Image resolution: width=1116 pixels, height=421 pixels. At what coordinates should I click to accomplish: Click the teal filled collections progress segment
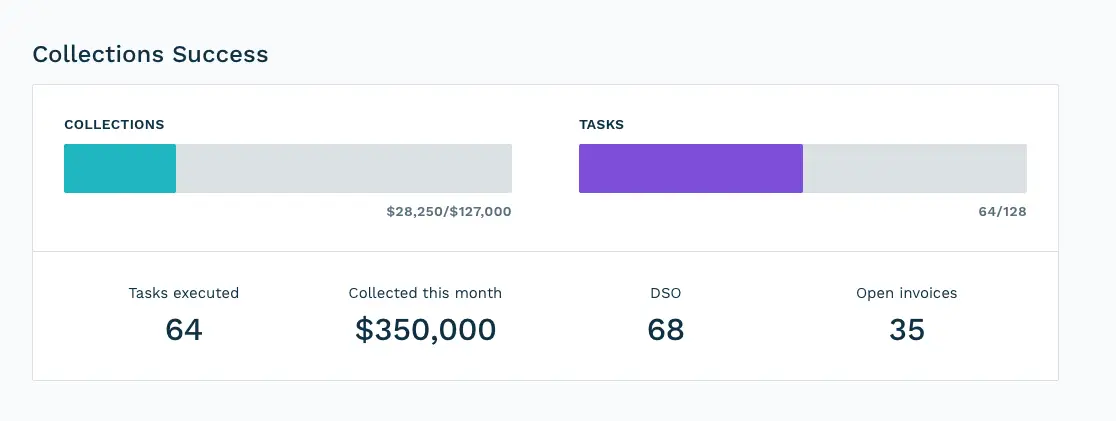pos(120,168)
